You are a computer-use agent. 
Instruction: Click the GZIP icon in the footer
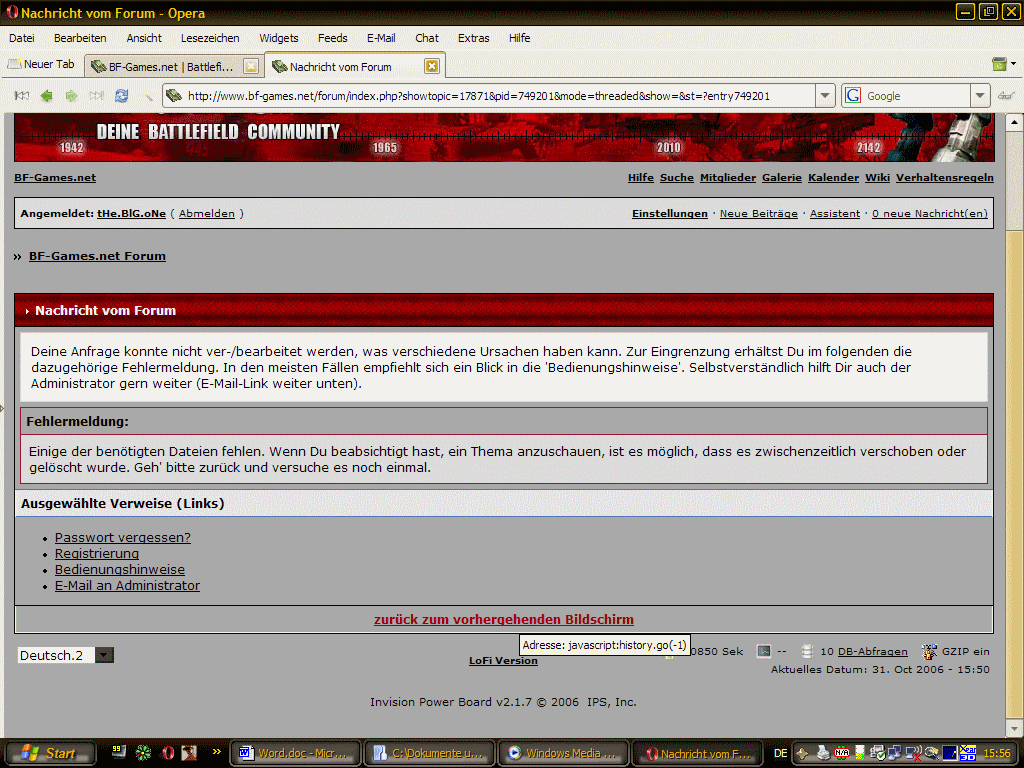[929, 651]
